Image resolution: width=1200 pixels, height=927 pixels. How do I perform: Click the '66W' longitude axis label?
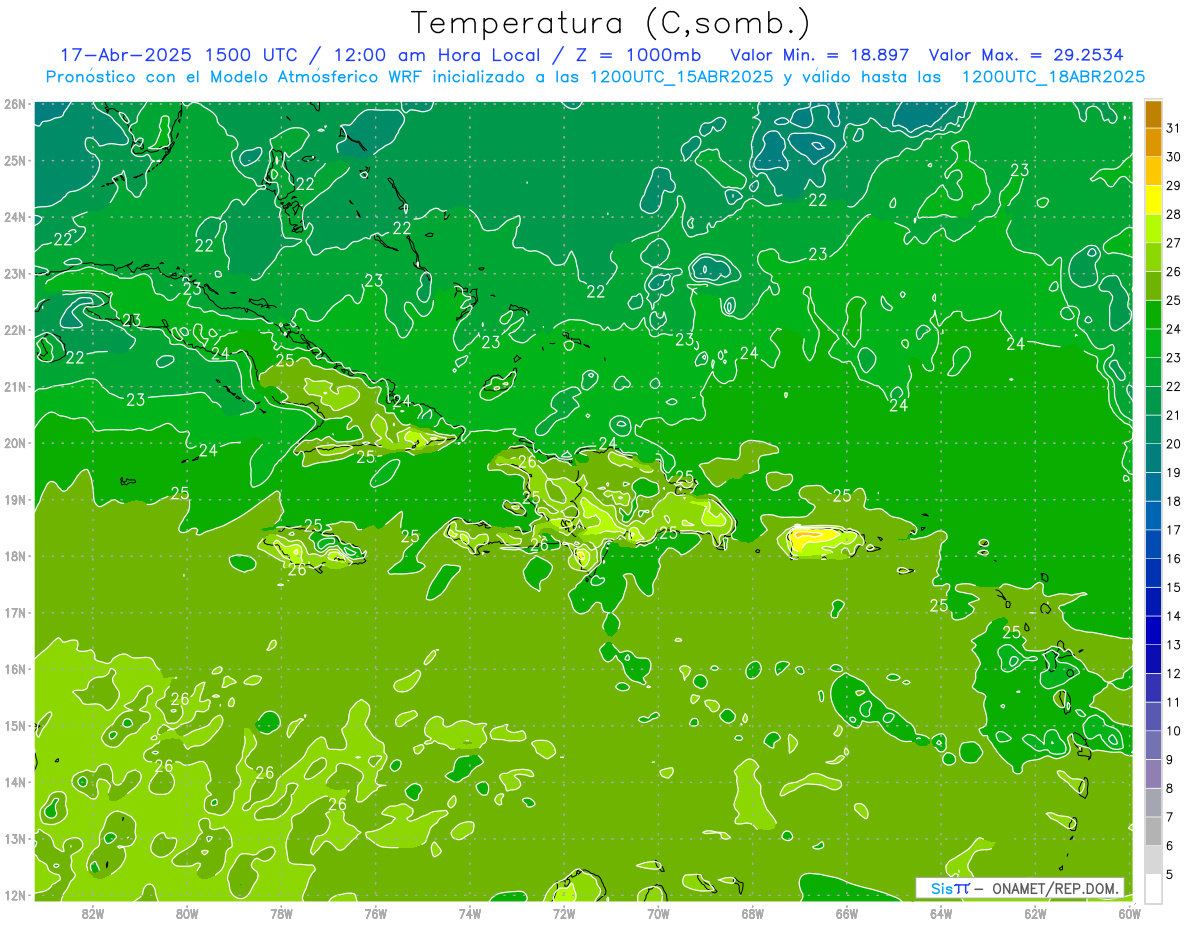click(x=847, y=913)
